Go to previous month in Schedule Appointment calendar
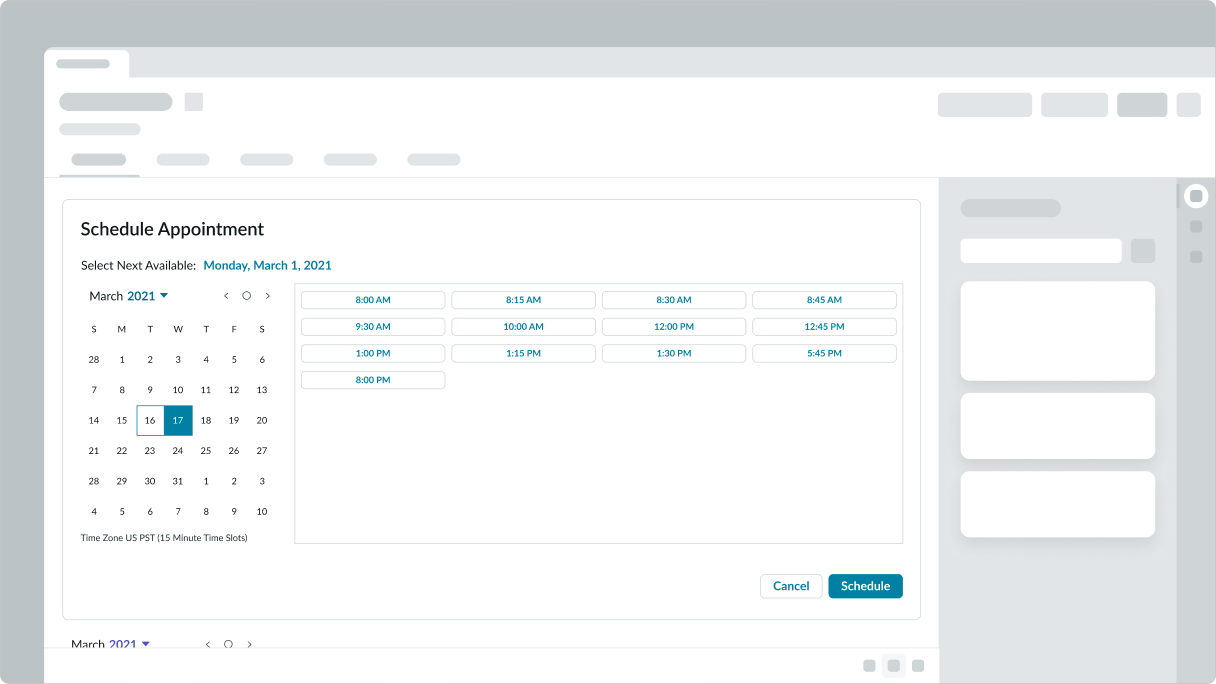 pyautogui.click(x=226, y=296)
